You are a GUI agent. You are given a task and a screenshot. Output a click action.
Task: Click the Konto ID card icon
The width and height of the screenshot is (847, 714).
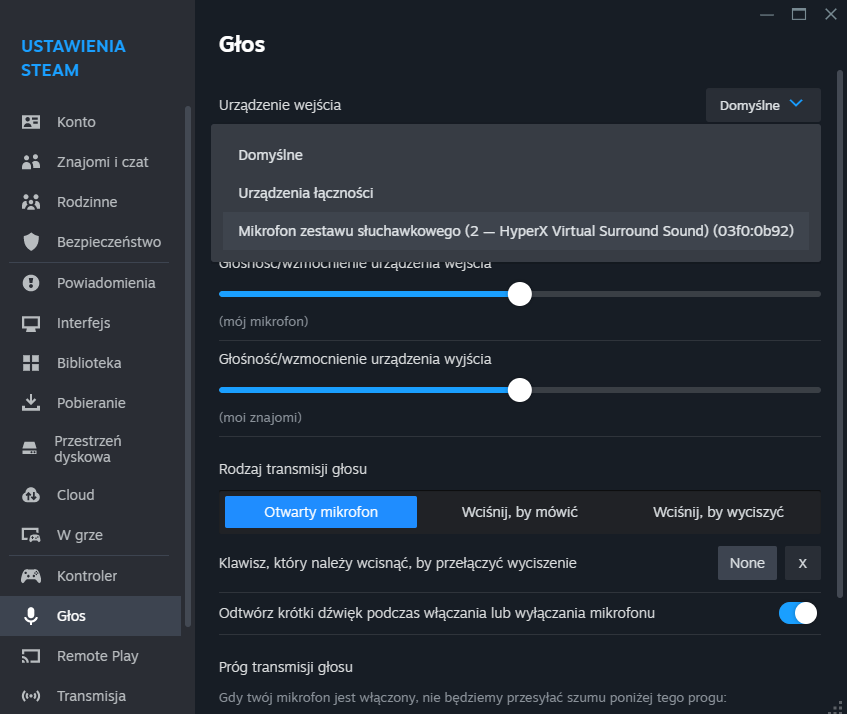[x=31, y=122]
